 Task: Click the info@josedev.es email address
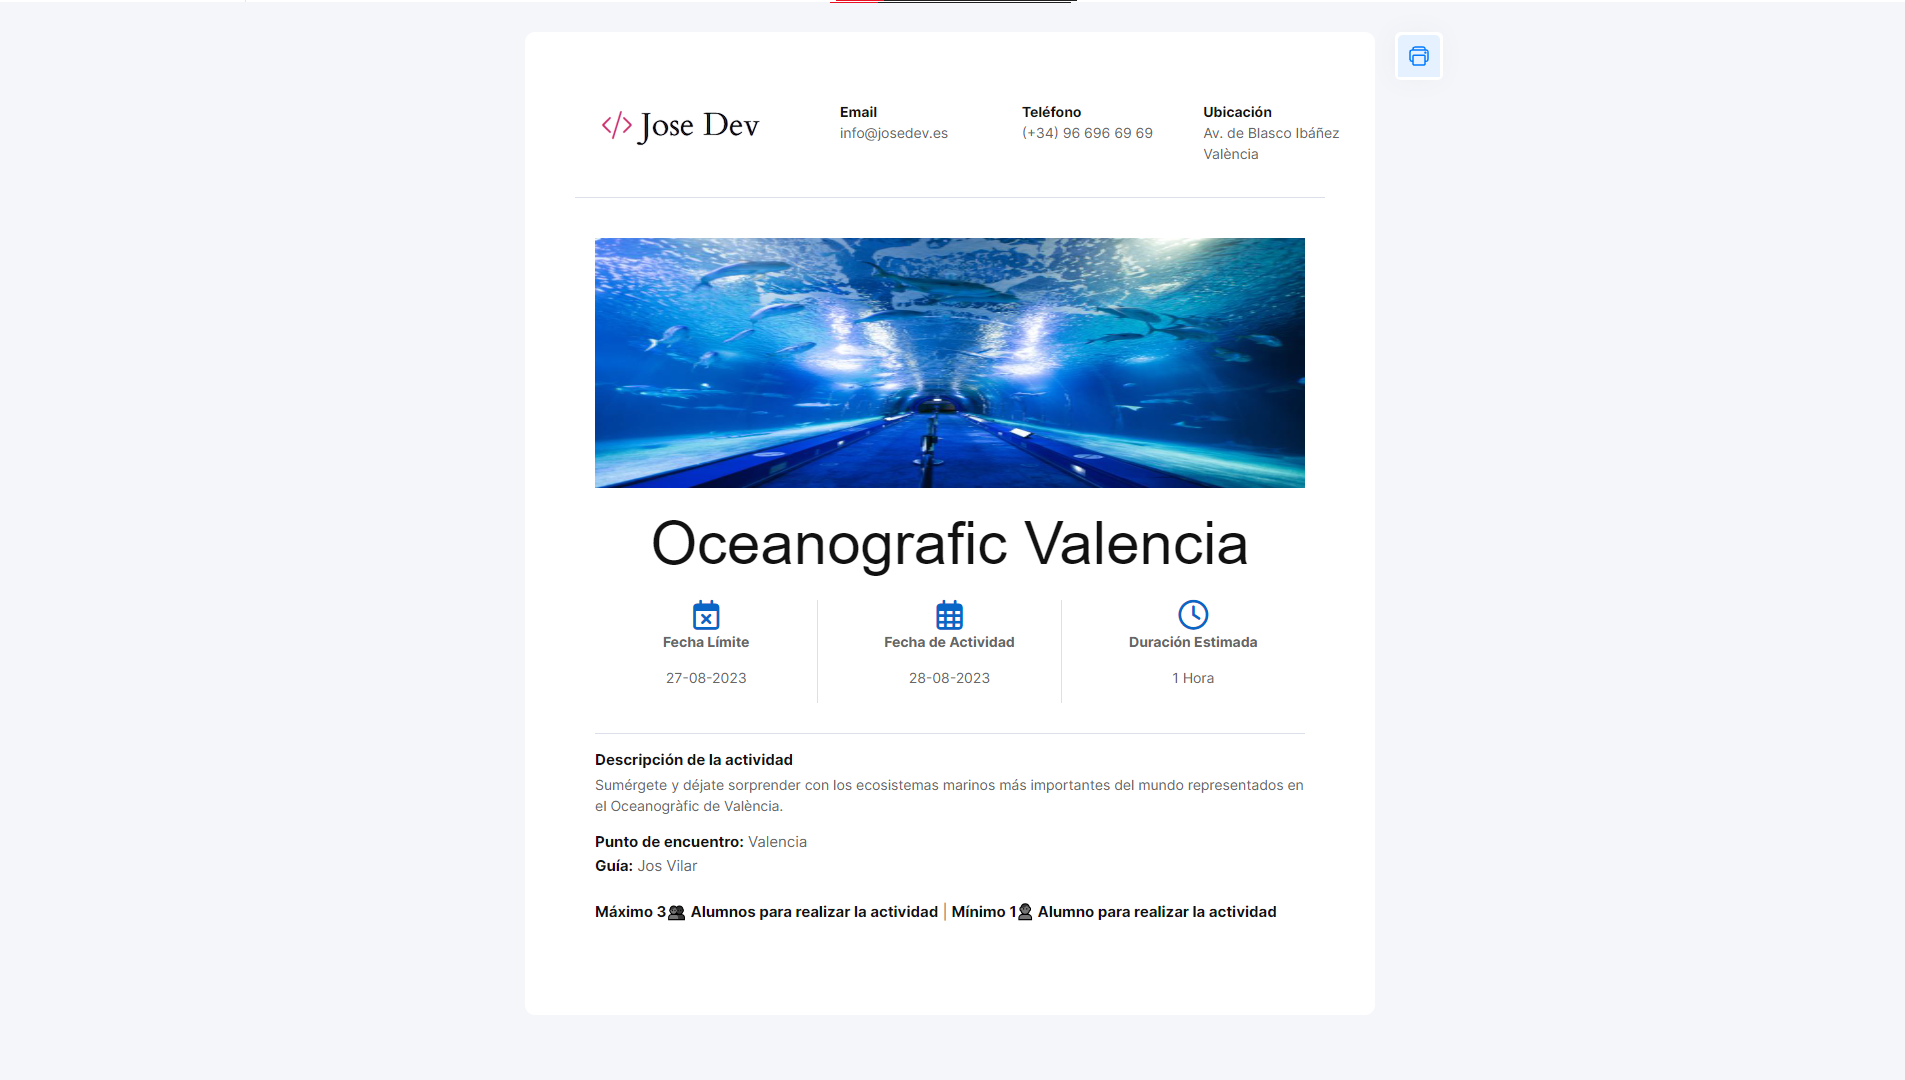893,133
